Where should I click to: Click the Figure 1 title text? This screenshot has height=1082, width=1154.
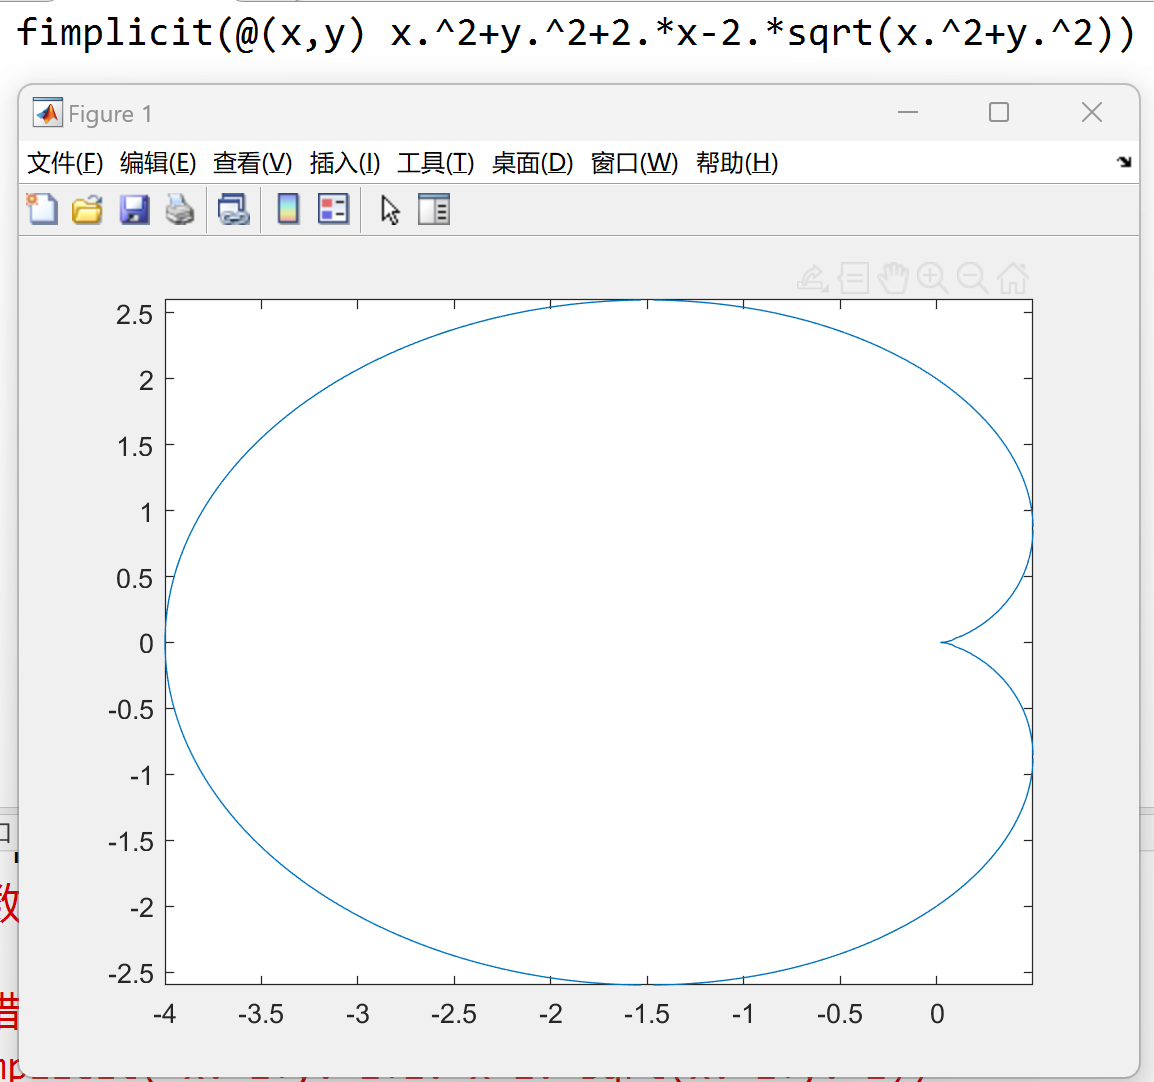pyautogui.click(x=110, y=114)
